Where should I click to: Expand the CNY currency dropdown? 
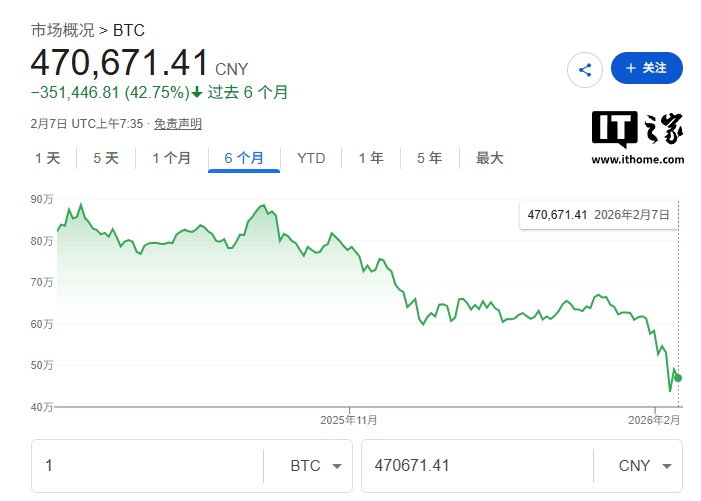coord(643,466)
